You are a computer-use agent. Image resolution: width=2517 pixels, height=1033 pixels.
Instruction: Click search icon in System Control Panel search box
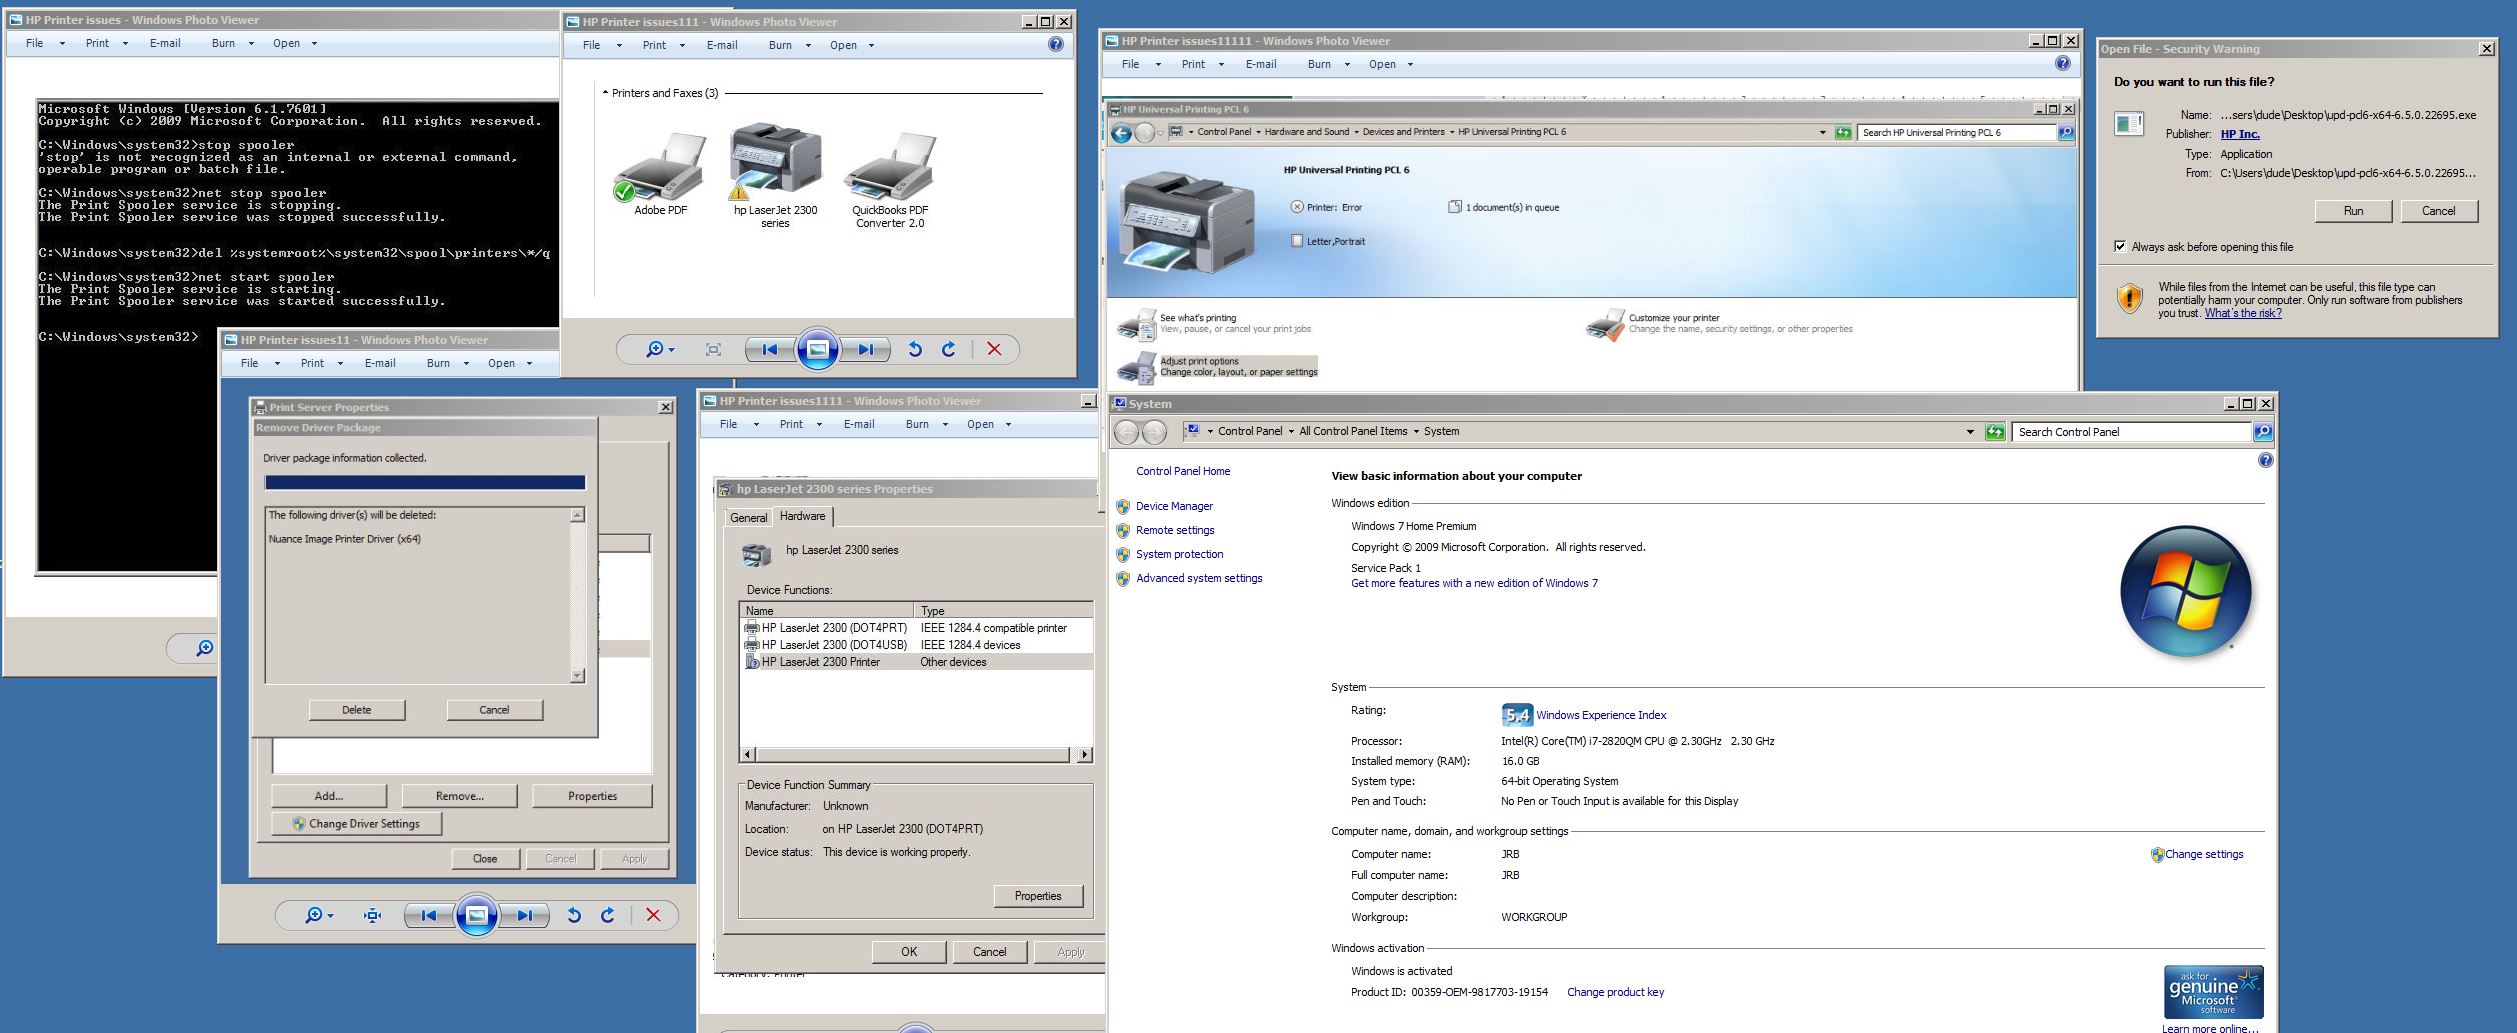tap(2263, 432)
